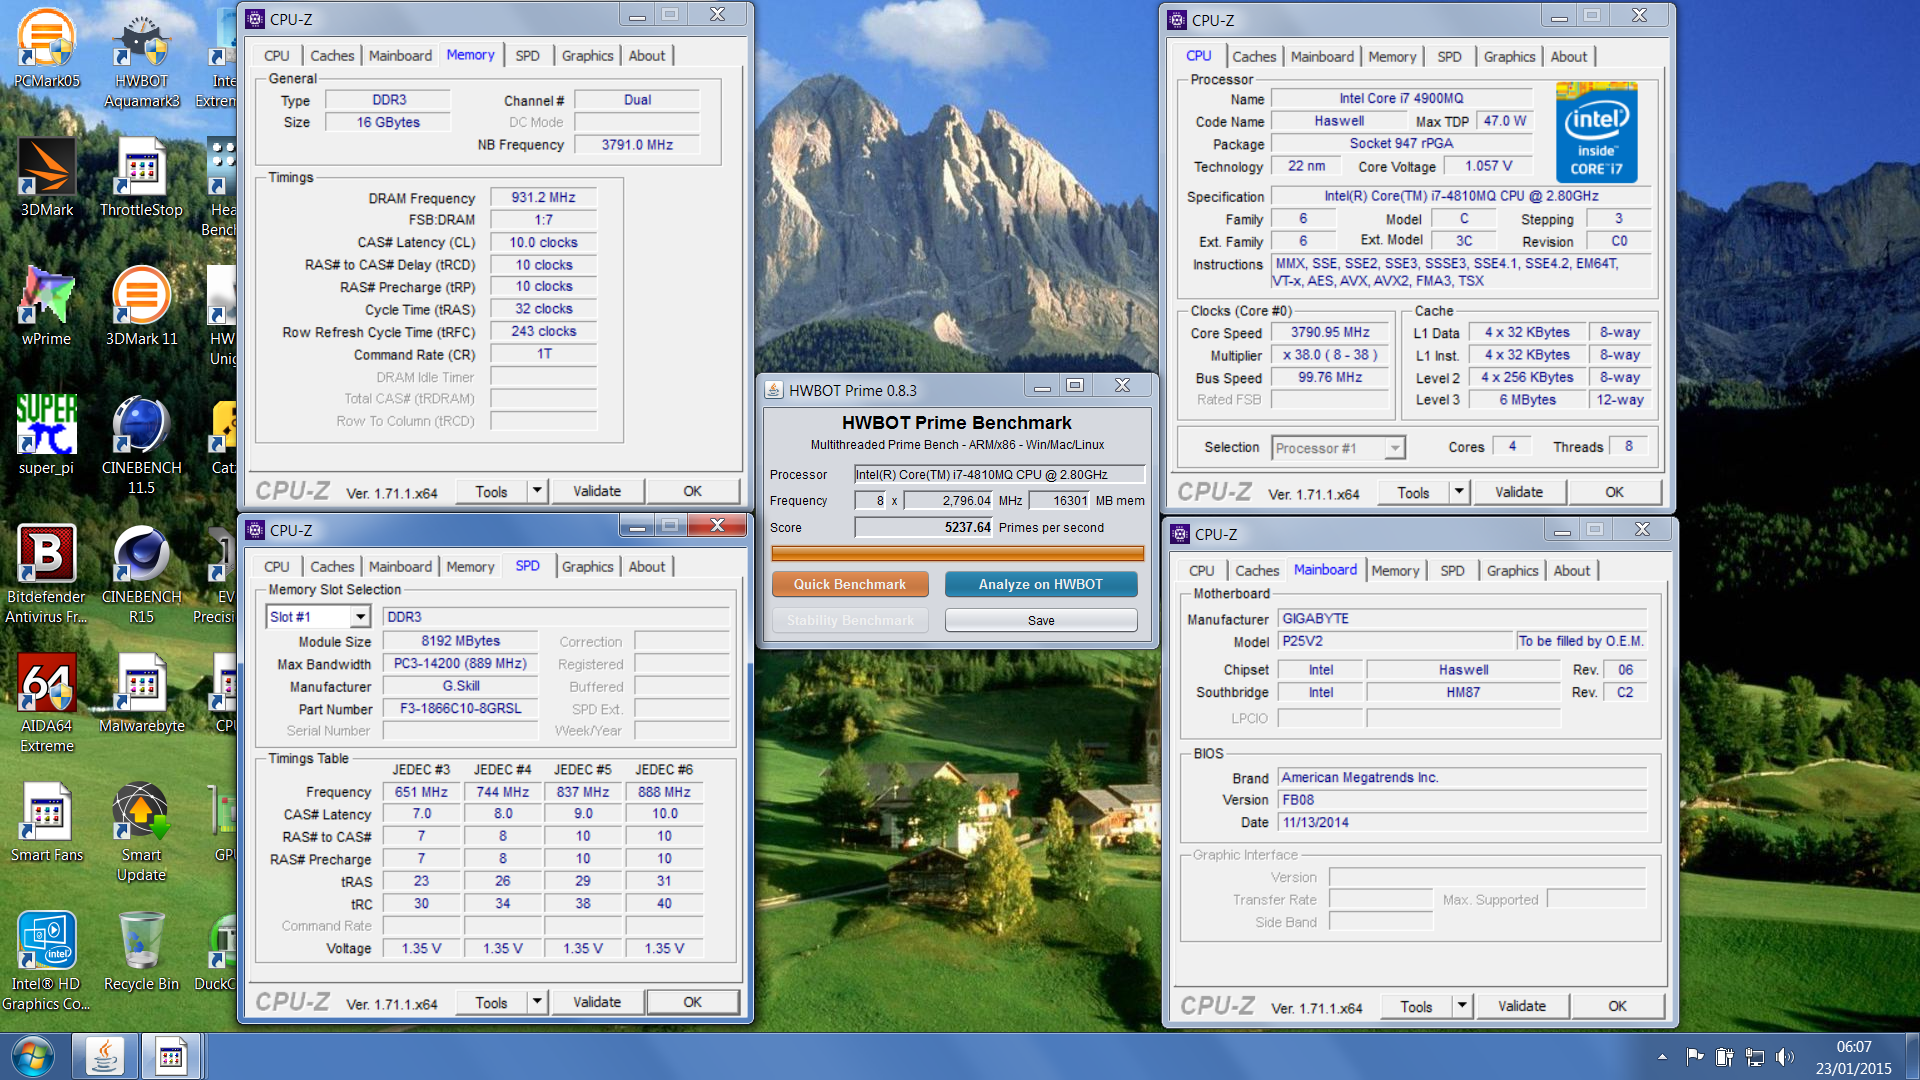Click Intel Core i7 4900MQ name value

[x=1401, y=98]
